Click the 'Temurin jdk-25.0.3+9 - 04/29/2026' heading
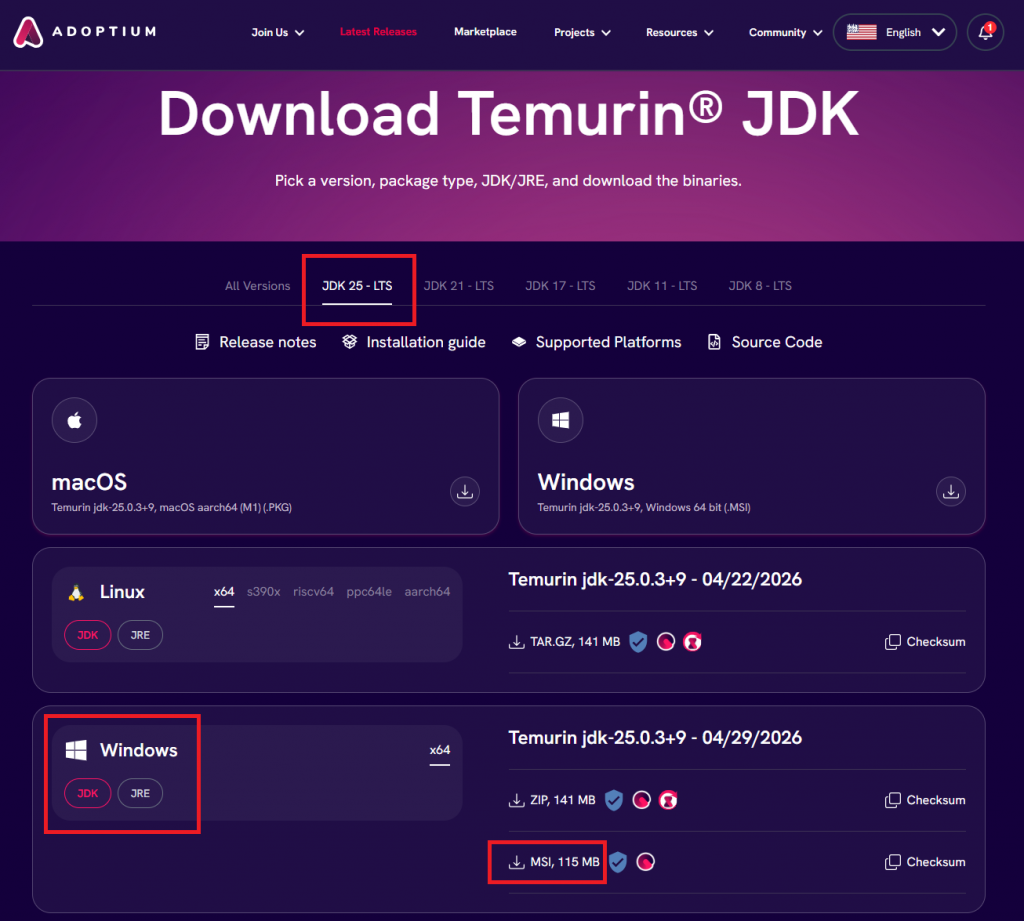This screenshot has width=1024, height=921. [655, 737]
